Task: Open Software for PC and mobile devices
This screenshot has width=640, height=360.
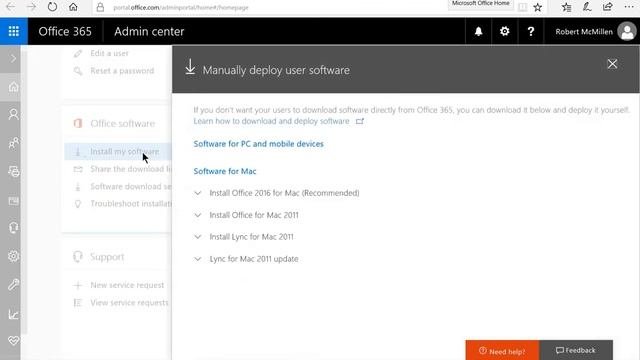Action: pyautogui.click(x=258, y=144)
